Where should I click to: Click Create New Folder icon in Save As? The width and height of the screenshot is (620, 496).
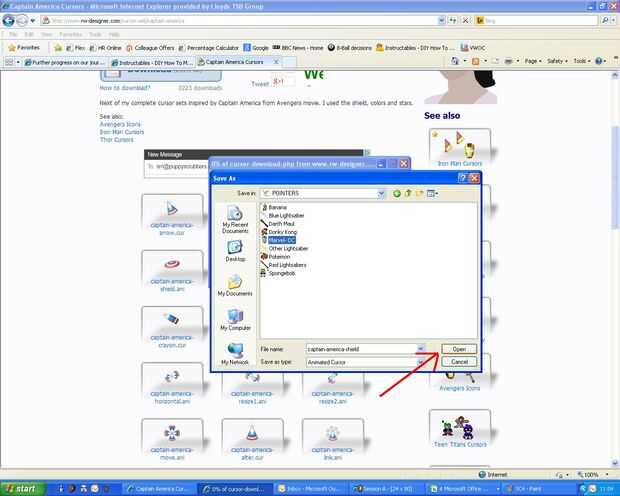(420, 193)
